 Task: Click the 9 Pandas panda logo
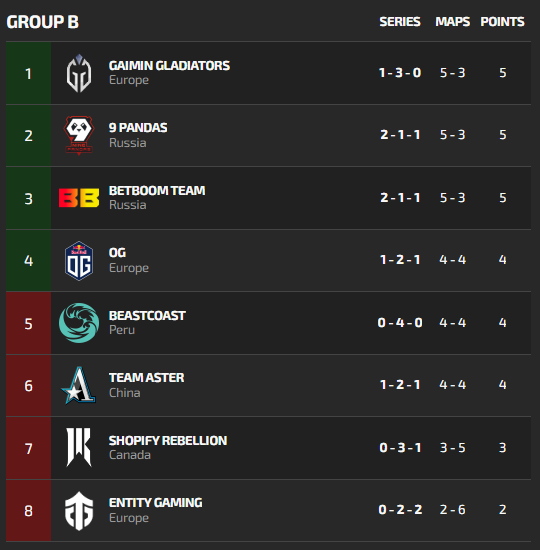[79, 135]
